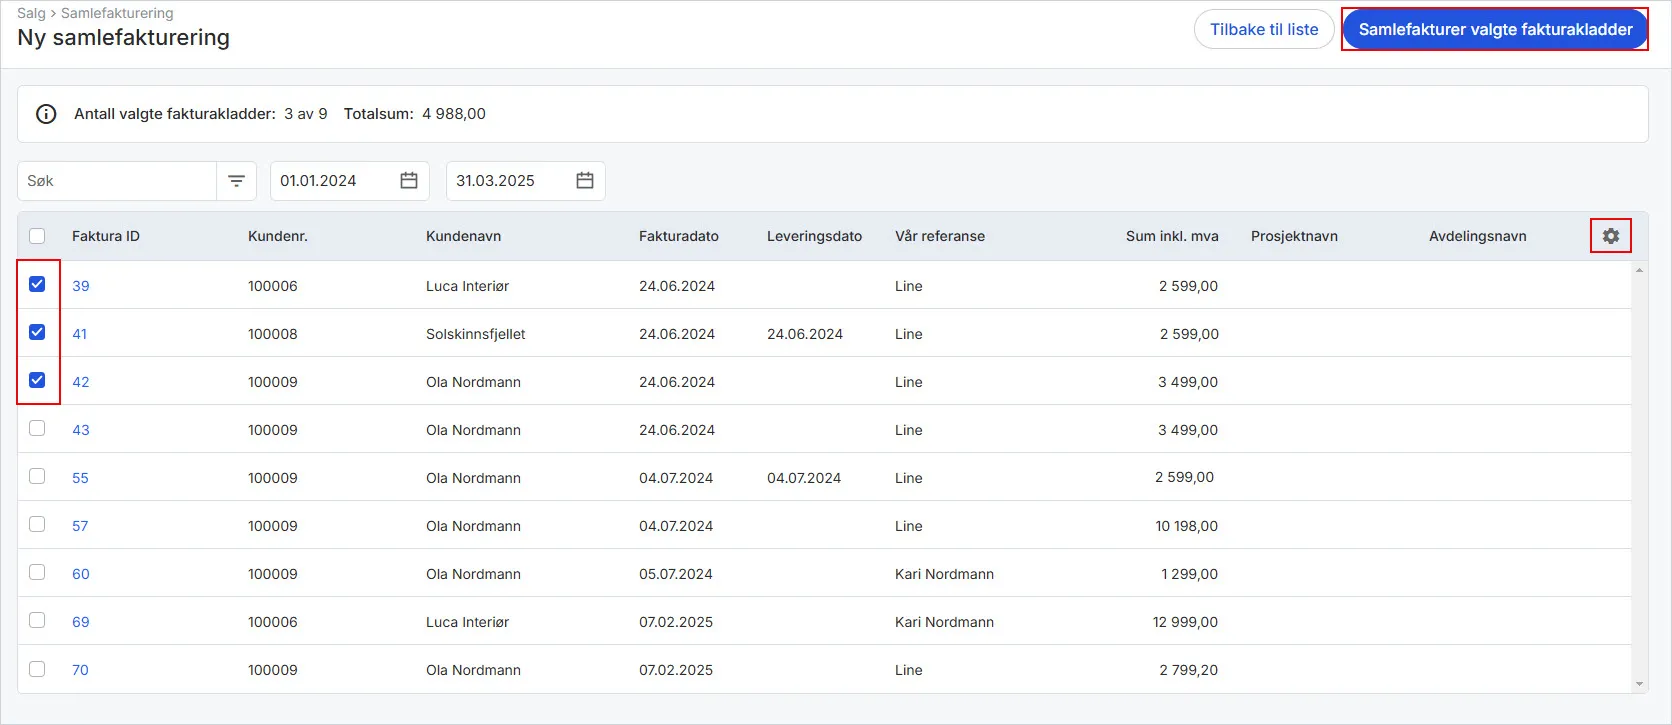Click Samlefakturer valgte fakturakladder button
This screenshot has width=1672, height=725.
pyautogui.click(x=1494, y=30)
